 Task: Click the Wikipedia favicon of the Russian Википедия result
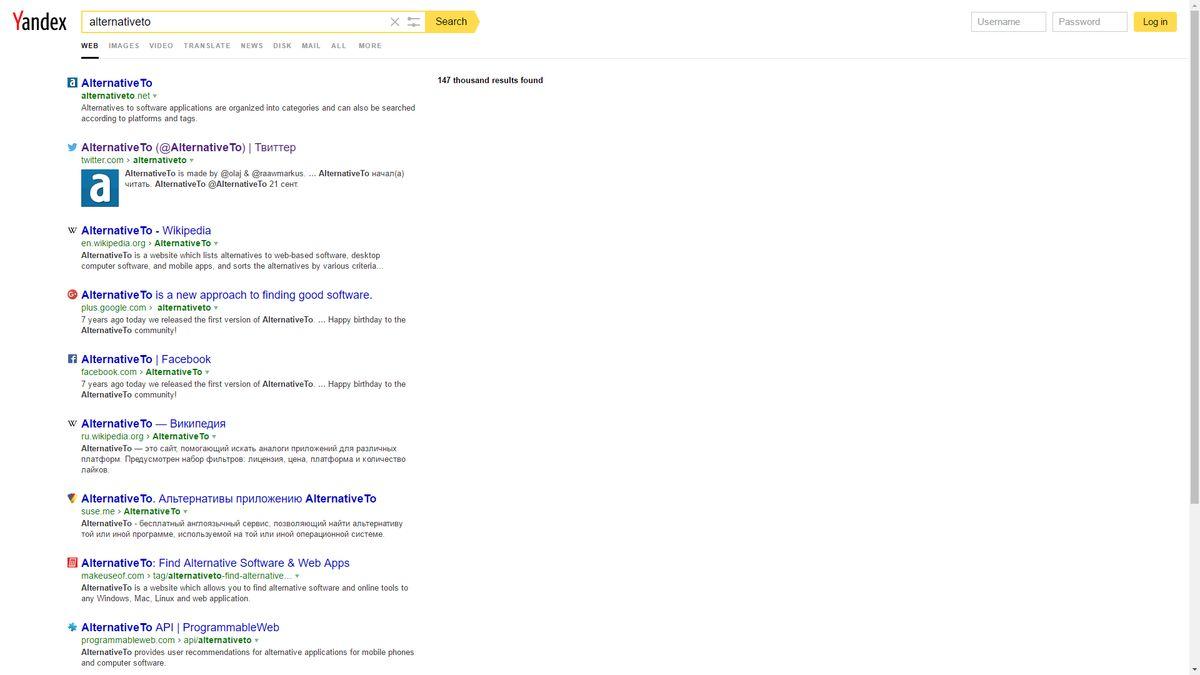coord(72,424)
